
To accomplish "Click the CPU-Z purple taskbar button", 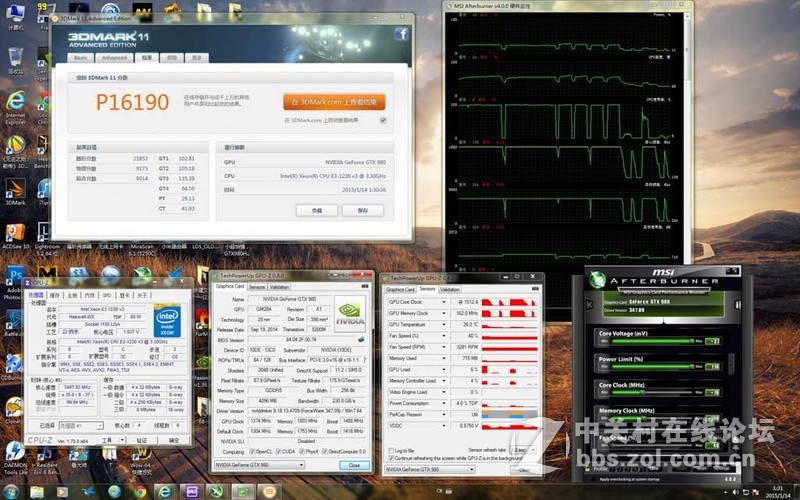I will [192, 491].
